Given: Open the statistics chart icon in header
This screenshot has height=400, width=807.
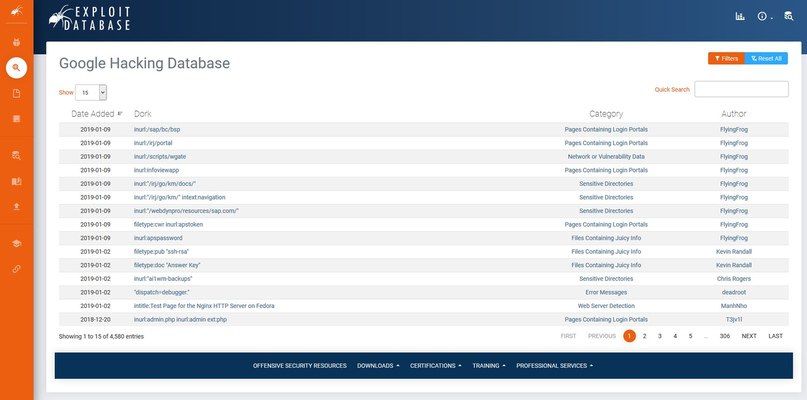Looking at the screenshot, I should click(x=740, y=16).
